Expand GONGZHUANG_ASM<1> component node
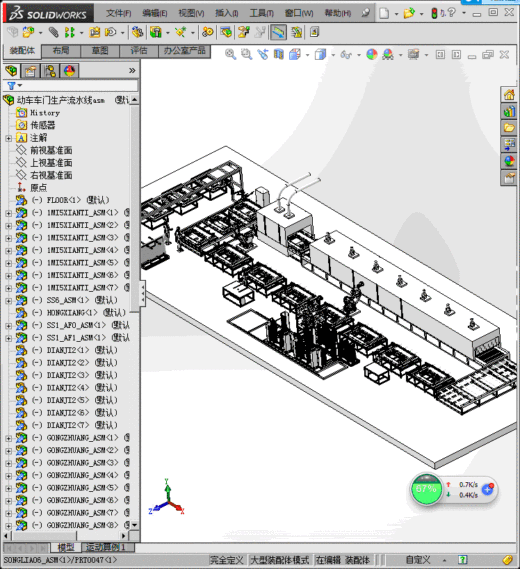This screenshot has height=569, width=520. tap(8, 438)
